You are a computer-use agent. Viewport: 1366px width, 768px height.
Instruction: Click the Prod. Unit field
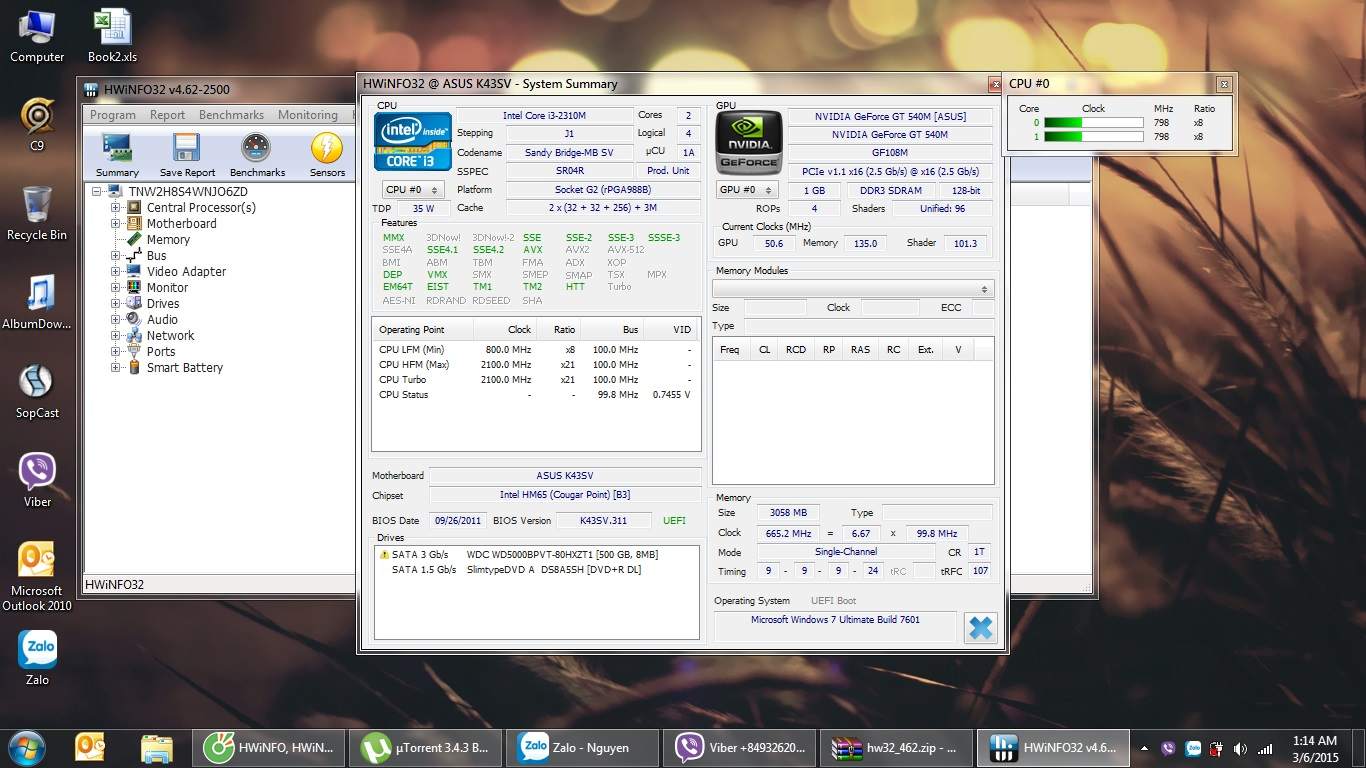pyautogui.click(x=668, y=171)
